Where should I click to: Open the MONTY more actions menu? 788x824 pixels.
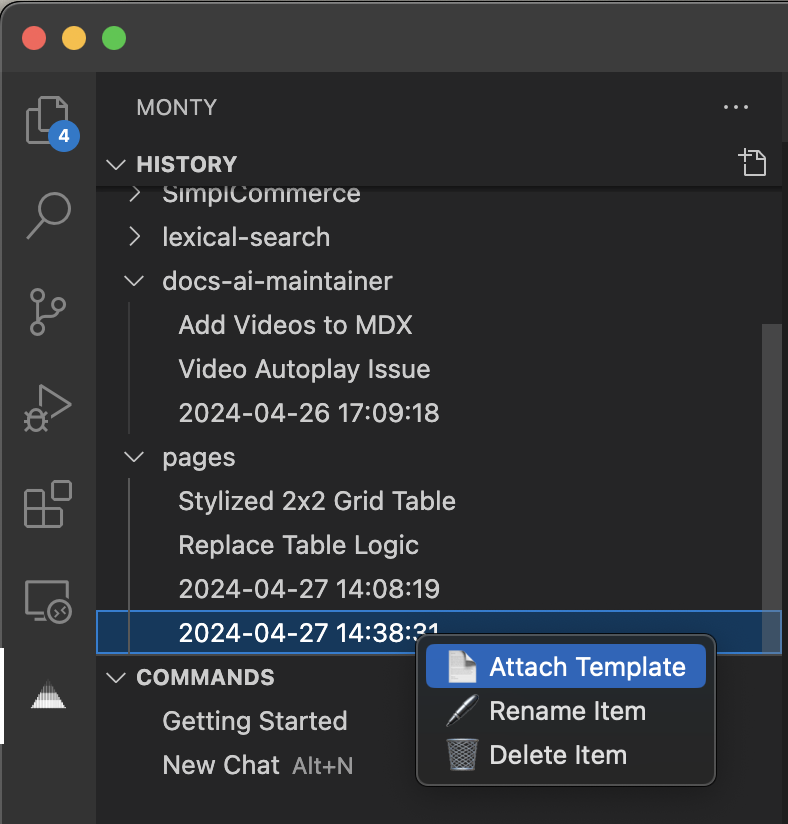coord(736,107)
